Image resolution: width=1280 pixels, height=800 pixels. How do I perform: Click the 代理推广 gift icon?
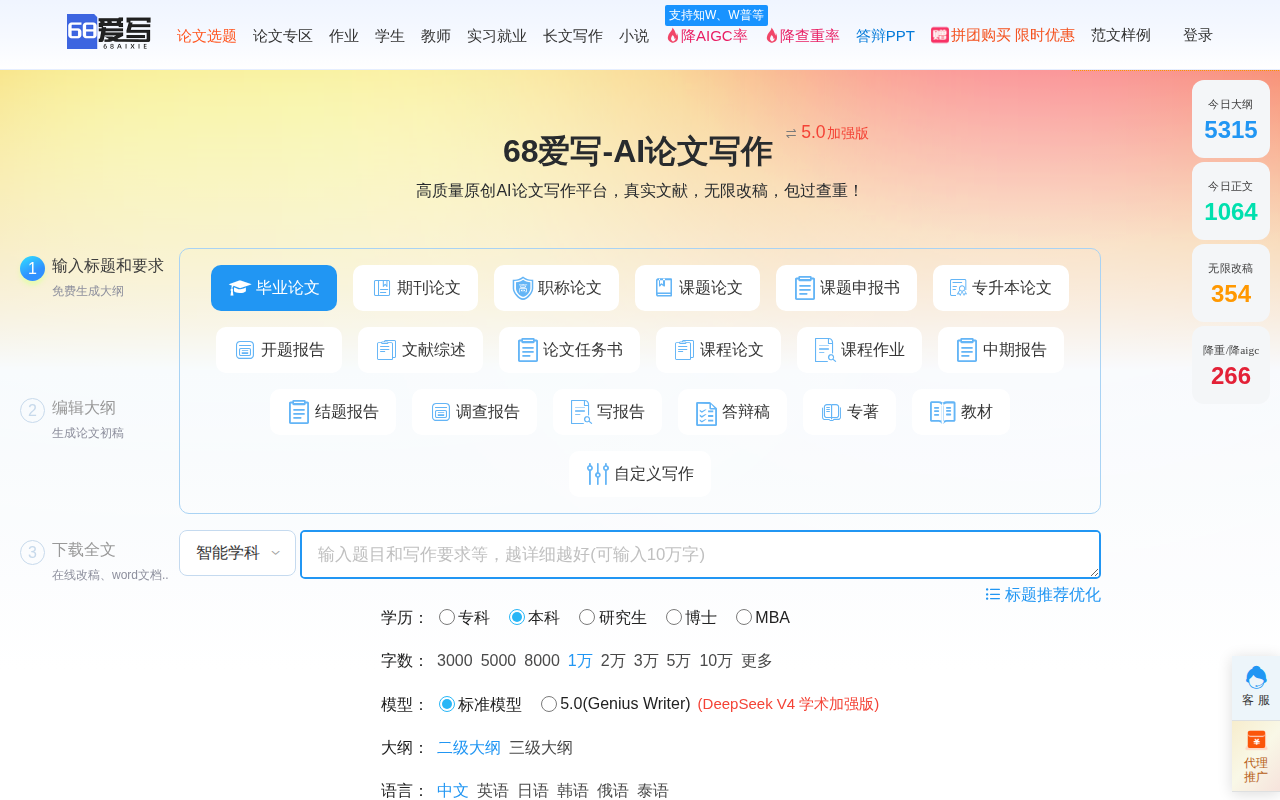[1256, 740]
